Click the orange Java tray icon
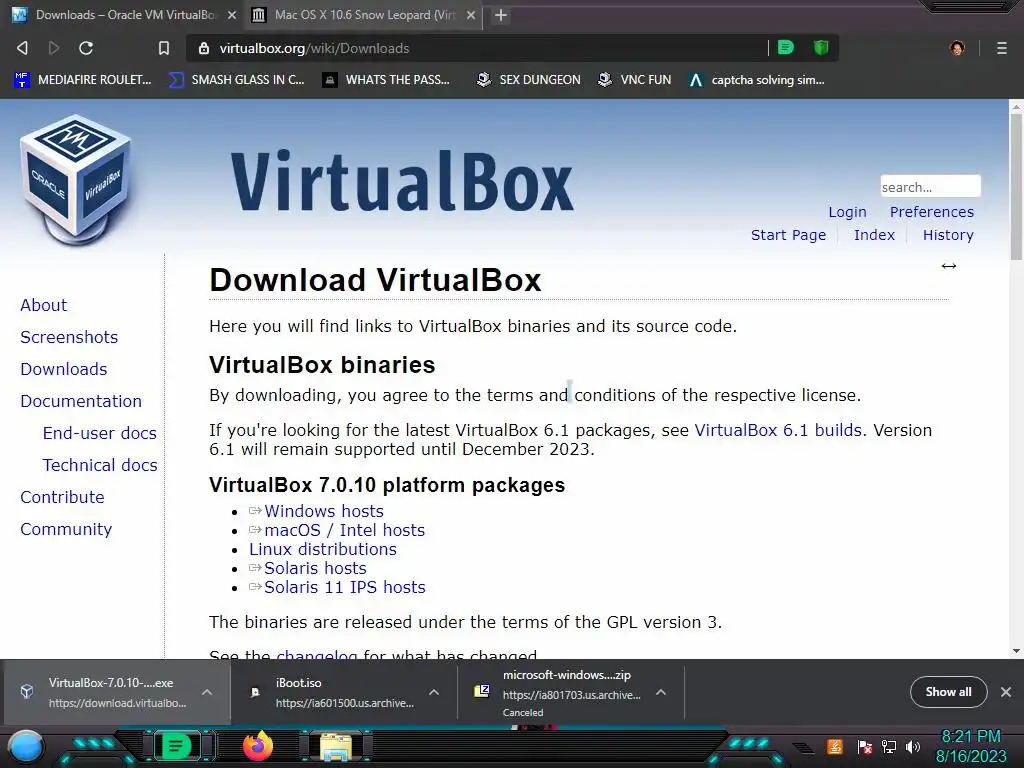Image resolution: width=1024 pixels, height=768 pixels. [x=835, y=746]
